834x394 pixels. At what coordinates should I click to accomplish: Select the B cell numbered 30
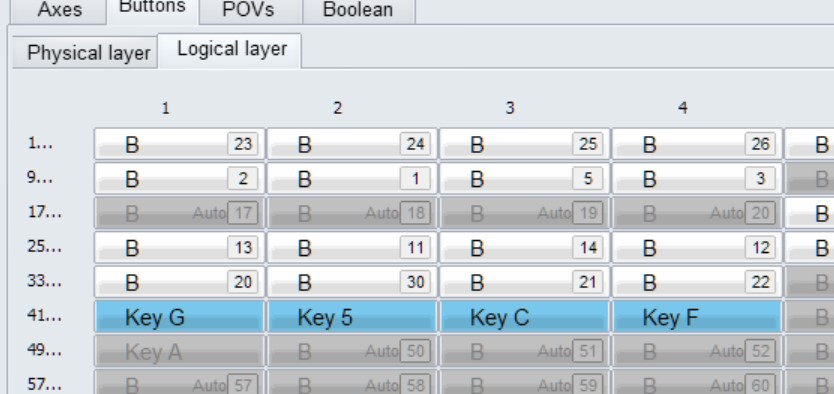pyautogui.click(x=352, y=282)
